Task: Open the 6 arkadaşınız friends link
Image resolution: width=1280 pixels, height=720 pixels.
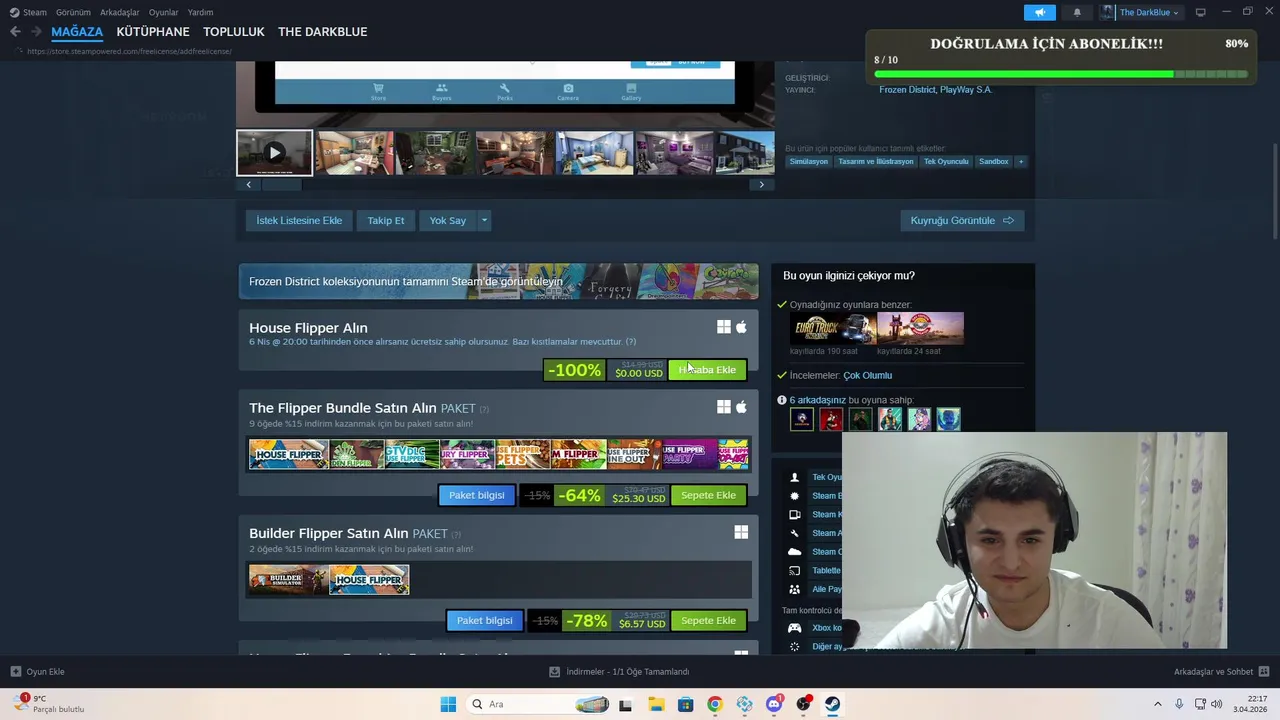Action: [x=817, y=400]
